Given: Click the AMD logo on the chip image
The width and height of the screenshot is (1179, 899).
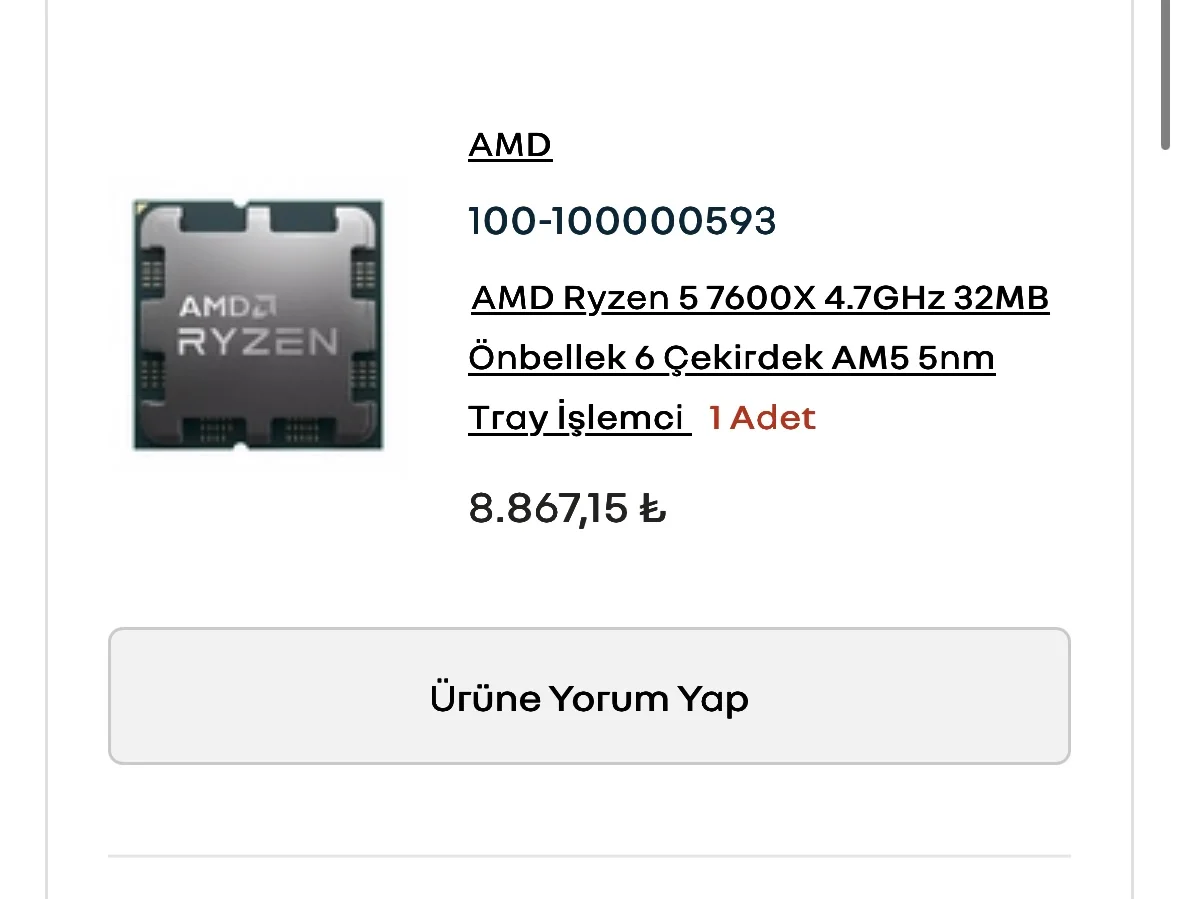Looking at the screenshot, I should coord(228,305).
